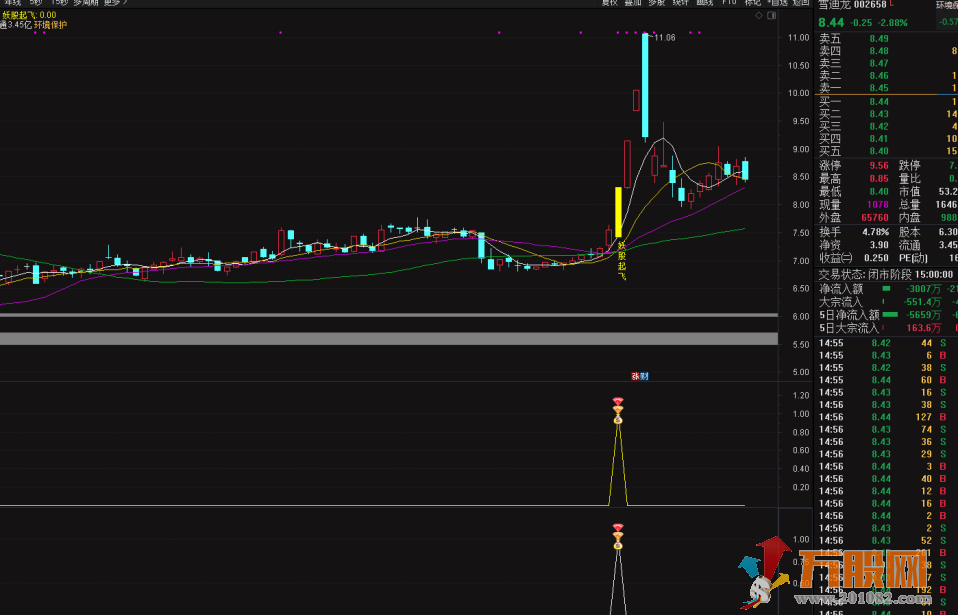The height and width of the screenshot is (615, 958).
Task: Click the -2.88% change value
Action: (893, 23)
